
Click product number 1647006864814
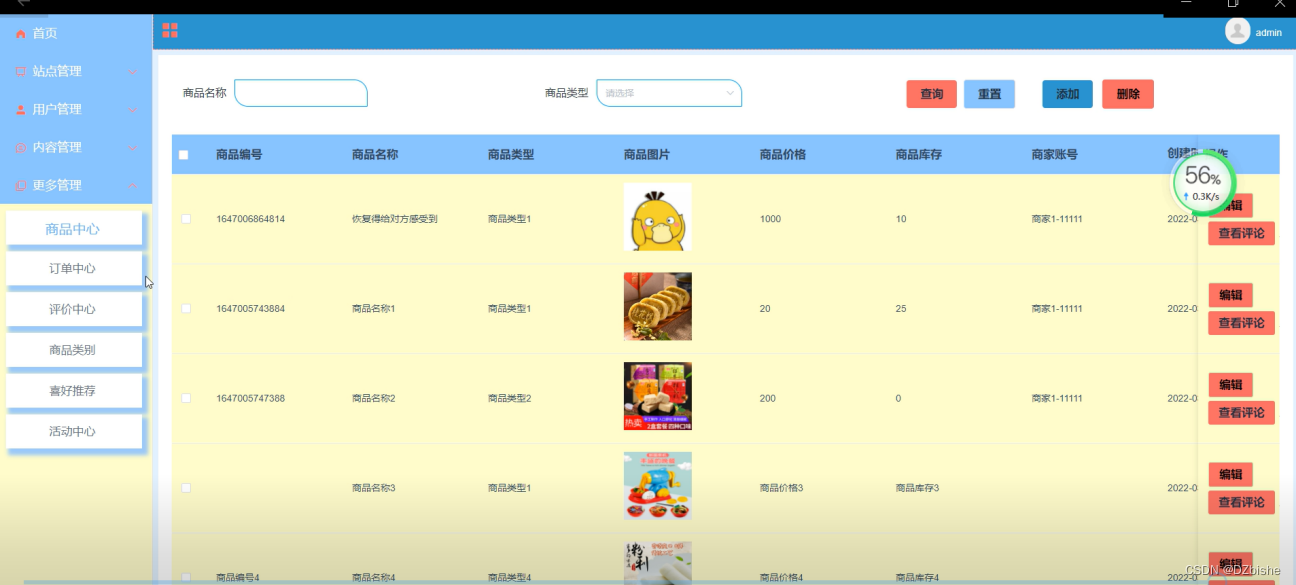click(251, 219)
